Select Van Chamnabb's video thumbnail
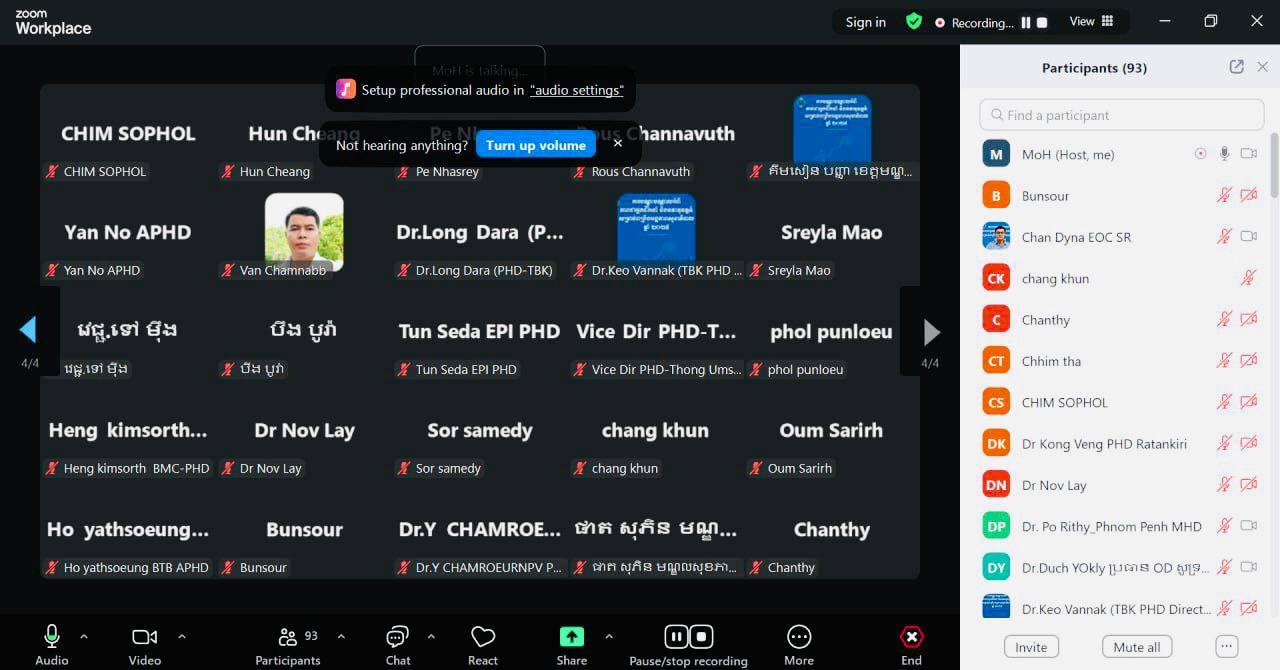 [x=304, y=232]
